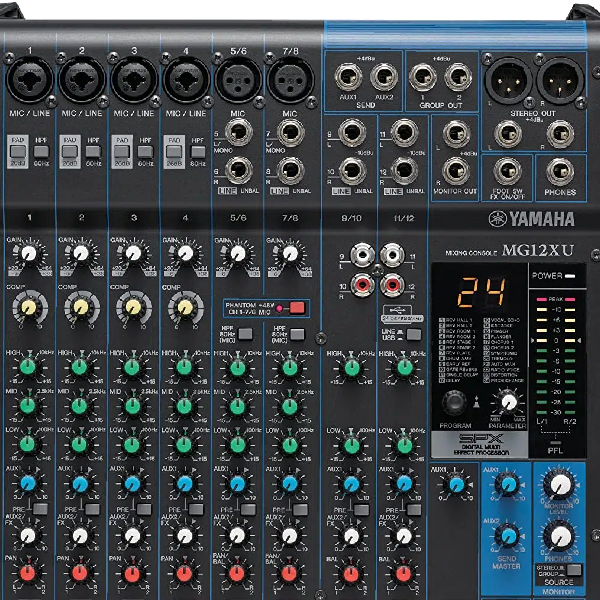This screenshot has height=600, width=600.
Task: Click the COMP knob on channel 2
Action: [x=81, y=307]
